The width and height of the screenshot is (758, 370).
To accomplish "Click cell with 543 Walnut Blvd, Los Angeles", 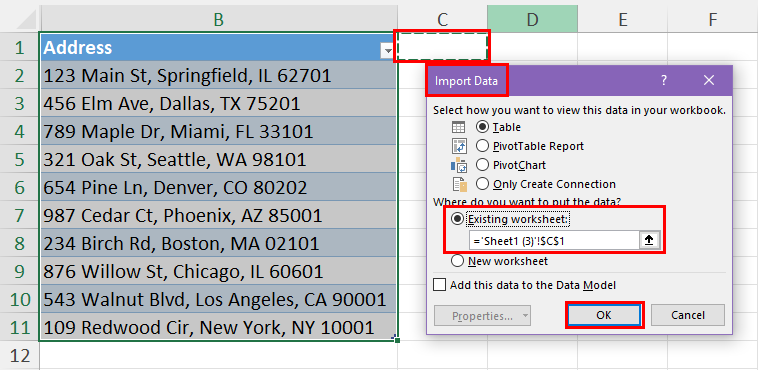I will pos(219,300).
